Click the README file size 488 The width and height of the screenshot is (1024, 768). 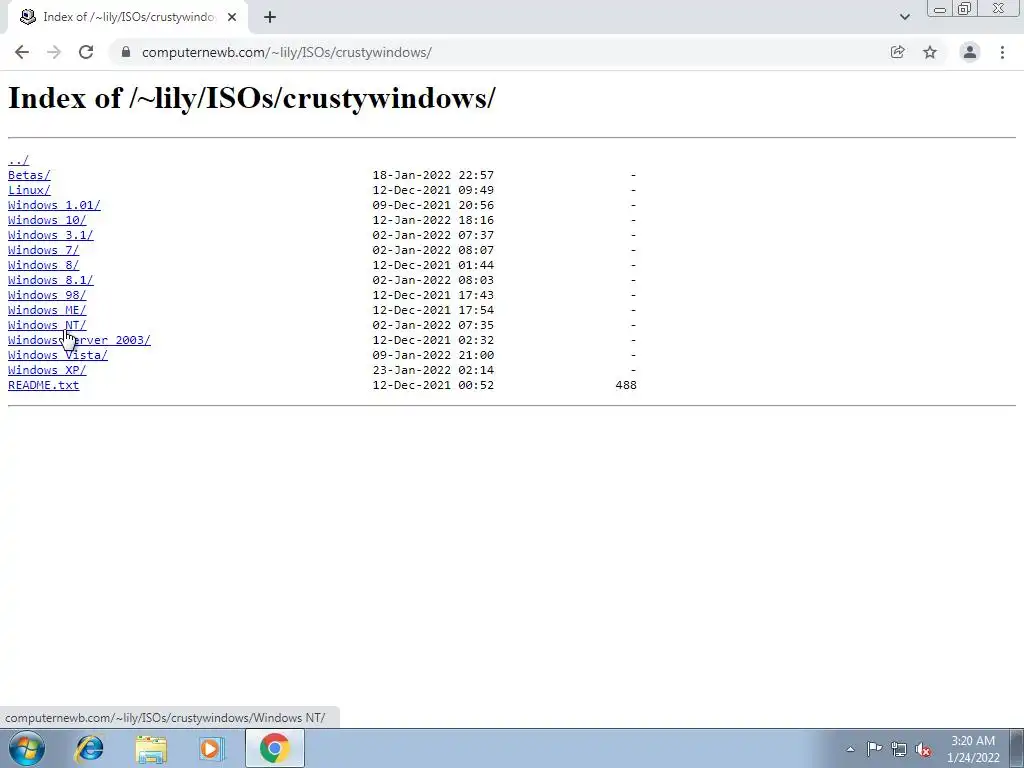click(626, 385)
